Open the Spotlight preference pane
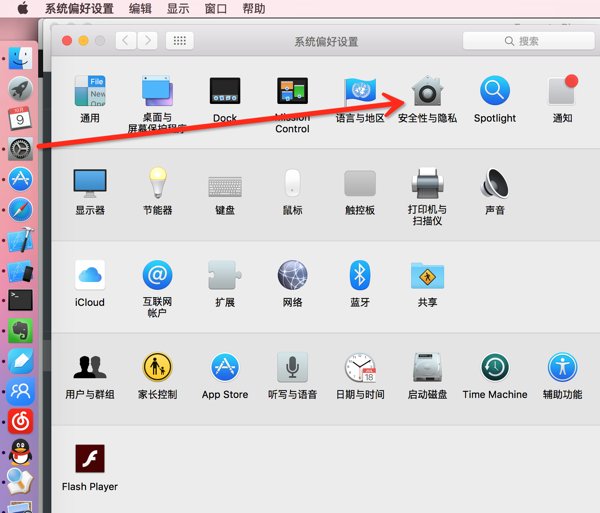 click(495, 91)
